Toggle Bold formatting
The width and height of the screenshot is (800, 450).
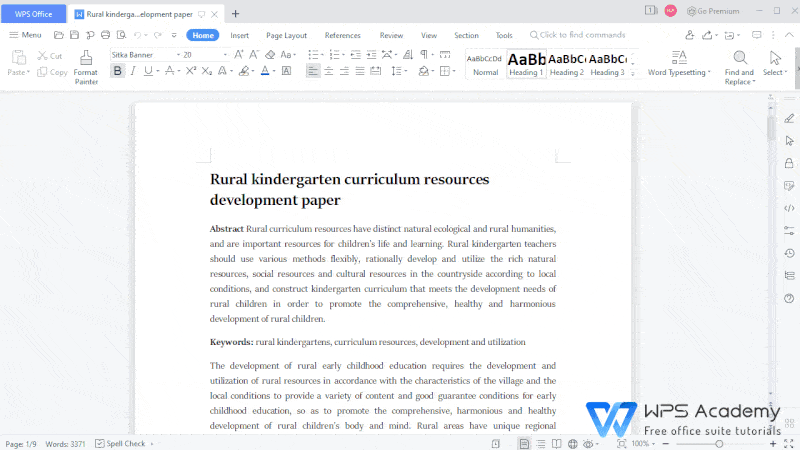118,71
